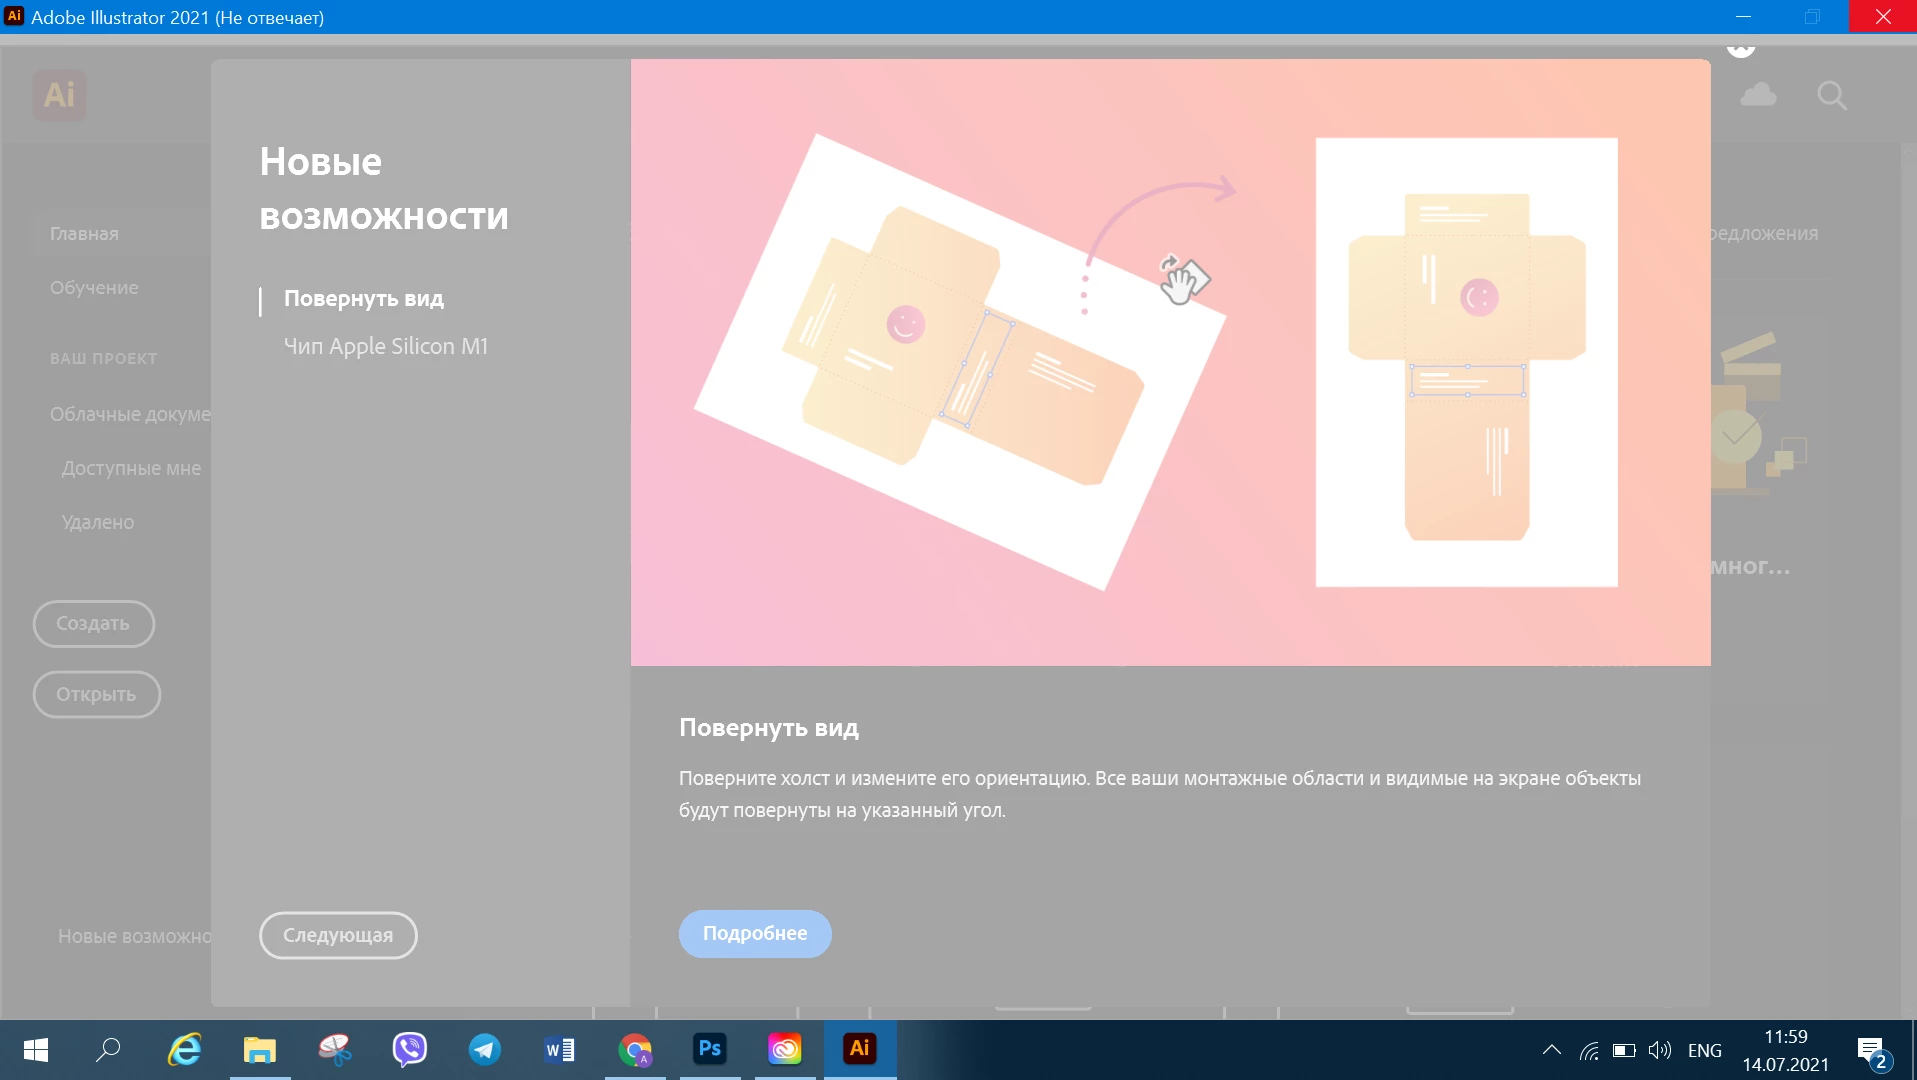Click the cloud sync status icon
The width and height of the screenshot is (1917, 1080).
1758,95
